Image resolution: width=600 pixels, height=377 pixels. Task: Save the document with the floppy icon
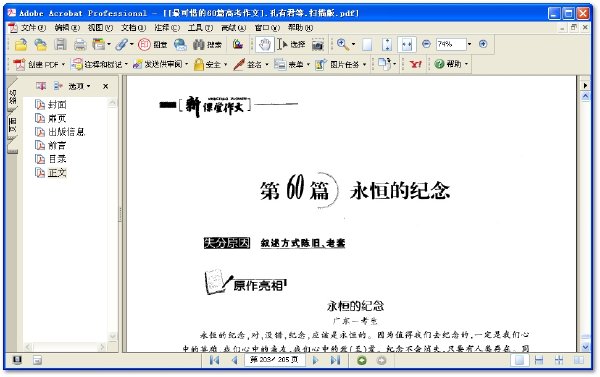tap(60, 45)
